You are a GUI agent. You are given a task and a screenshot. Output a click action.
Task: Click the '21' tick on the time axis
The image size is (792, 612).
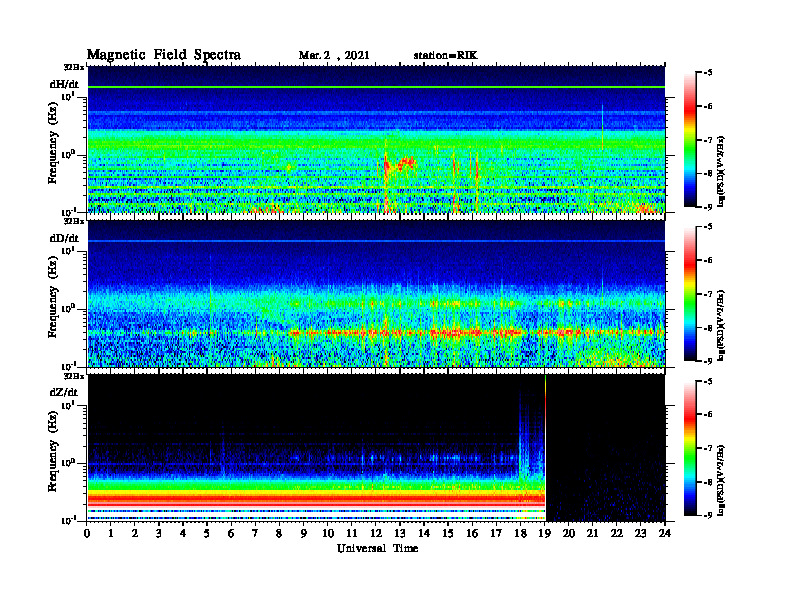click(x=592, y=534)
